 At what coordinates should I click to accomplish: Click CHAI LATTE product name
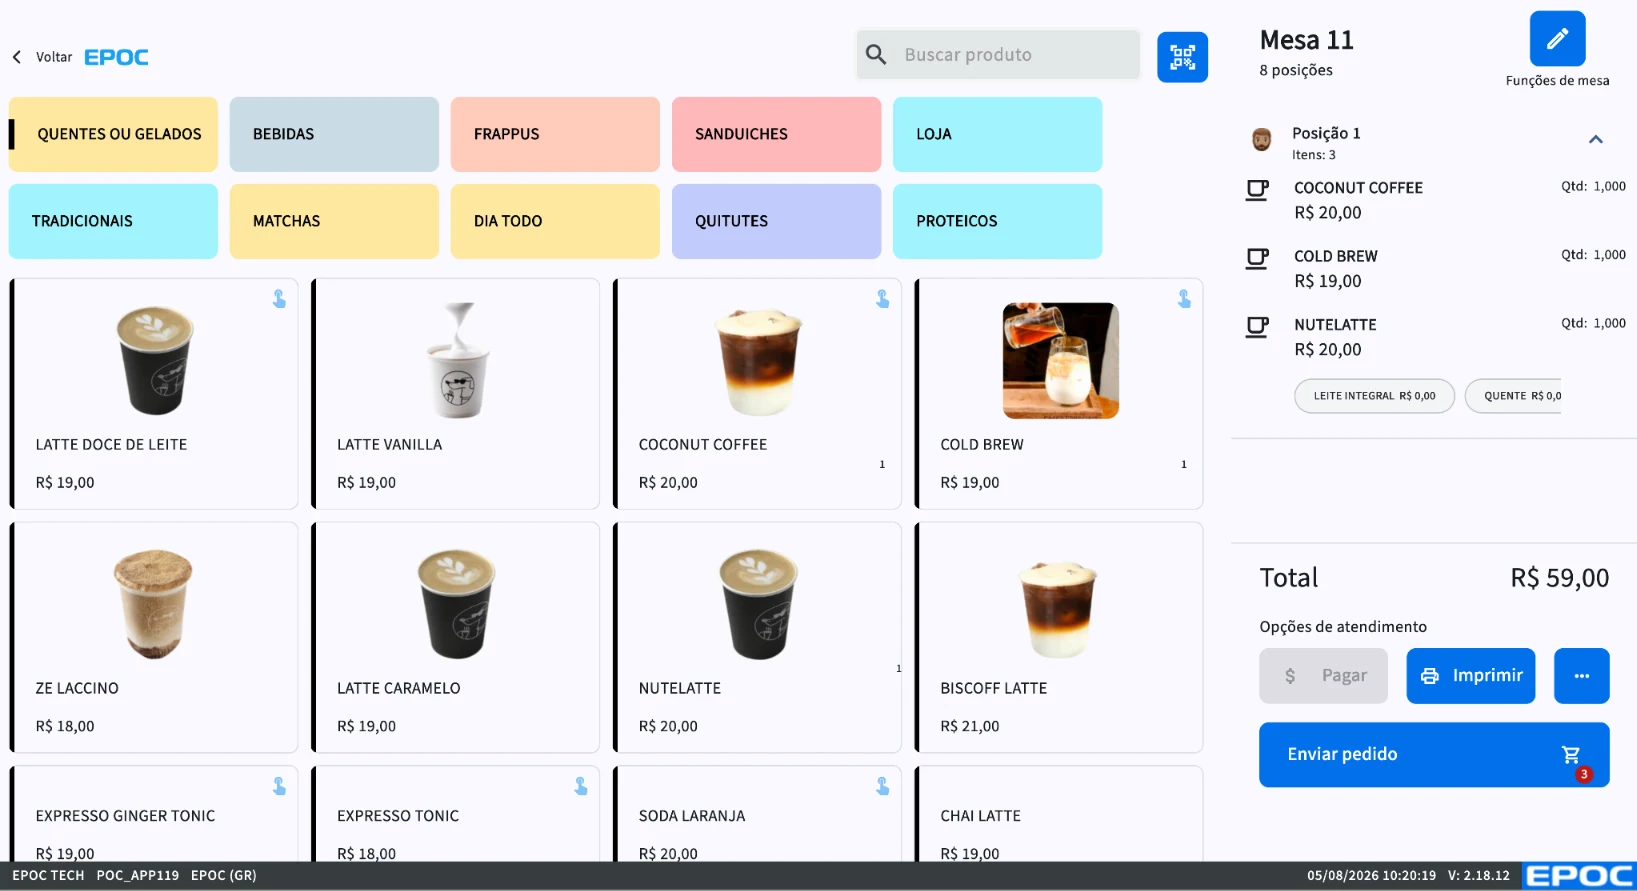[x=980, y=816]
